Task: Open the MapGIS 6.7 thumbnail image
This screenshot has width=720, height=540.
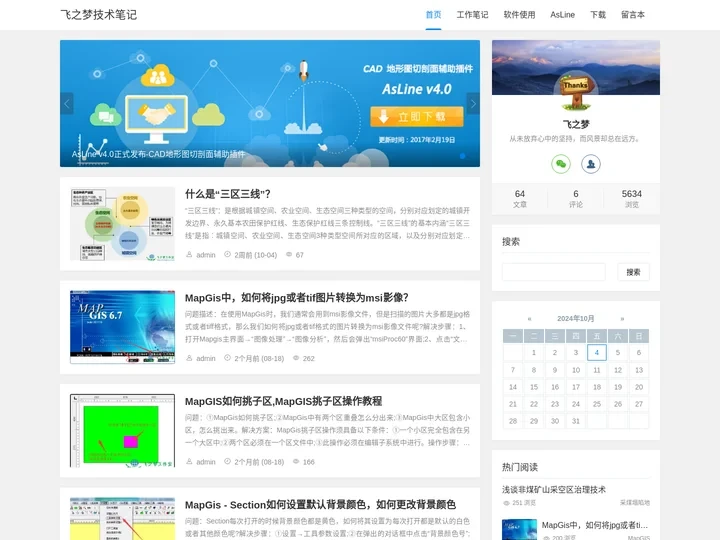Action: [123, 327]
